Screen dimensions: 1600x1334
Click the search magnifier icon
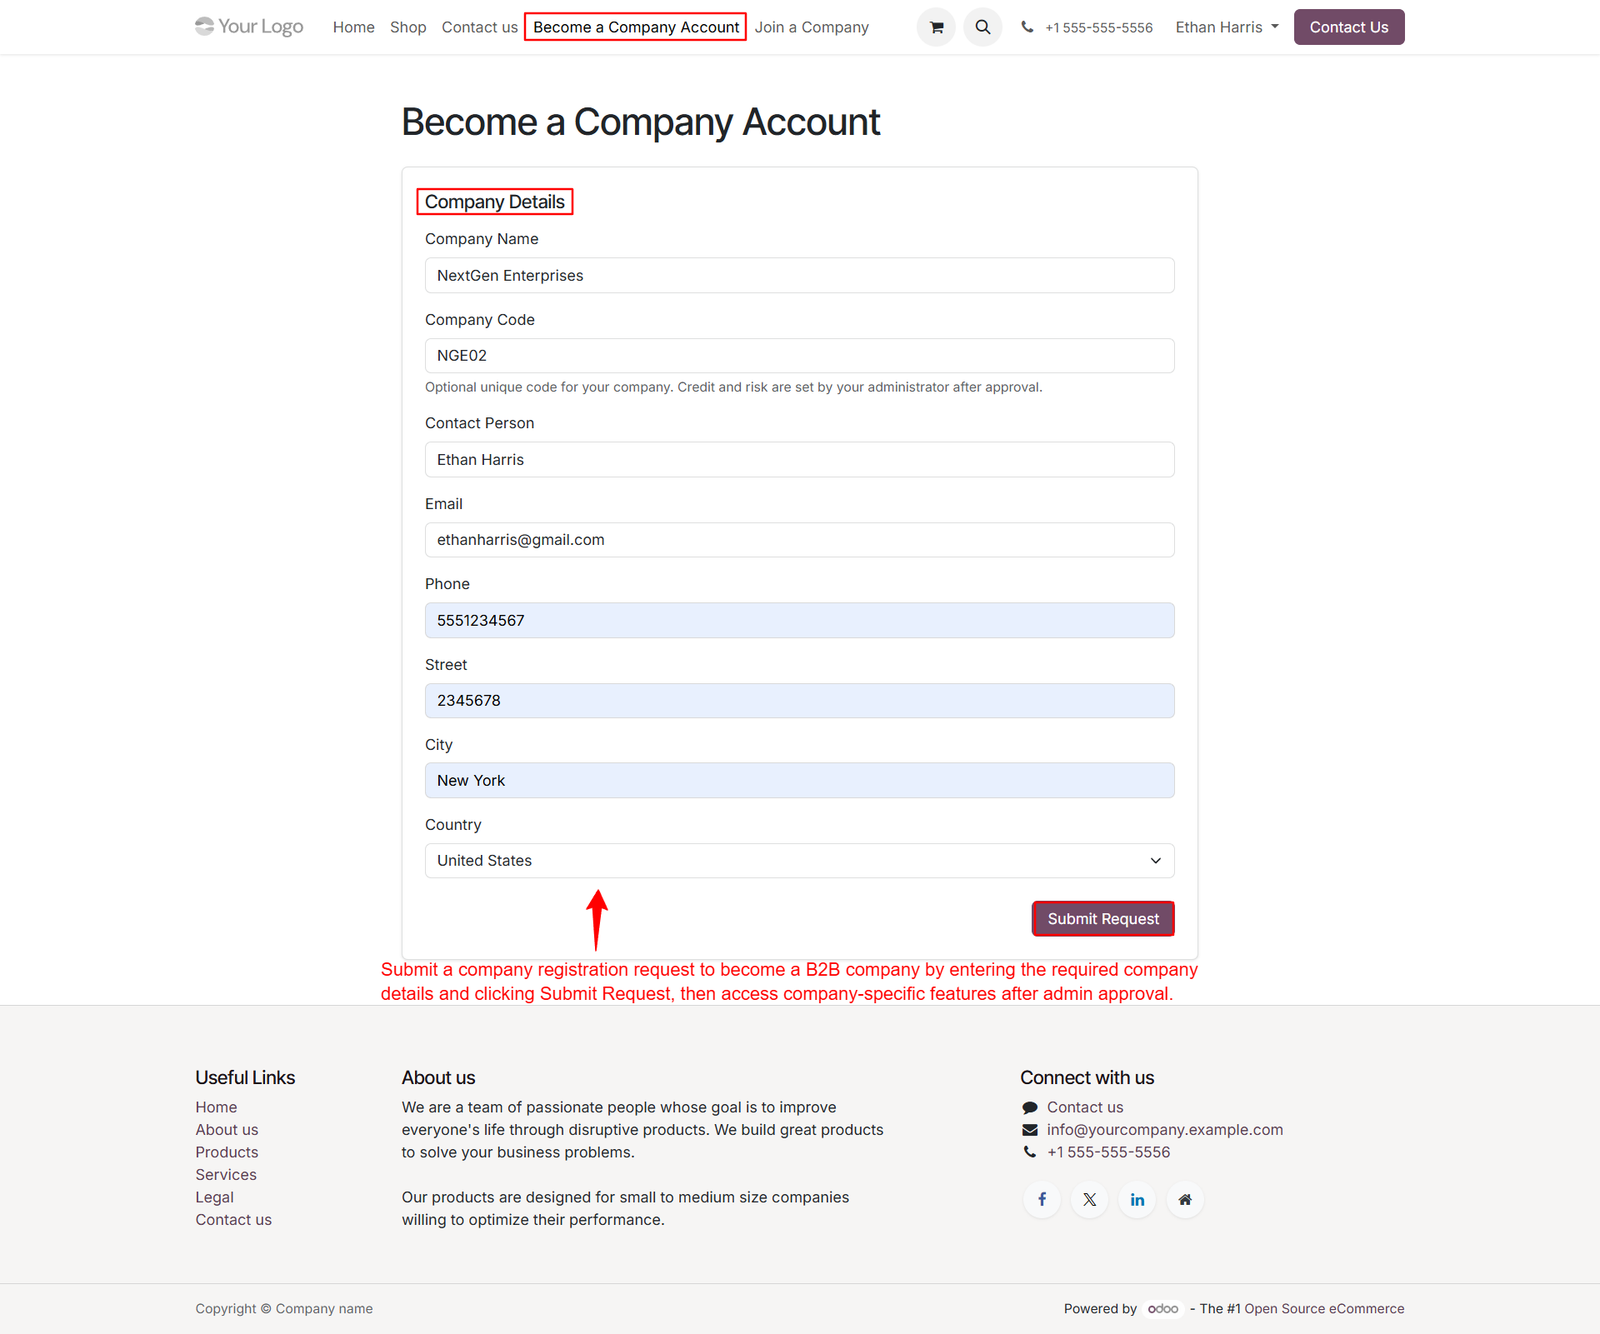(x=983, y=27)
